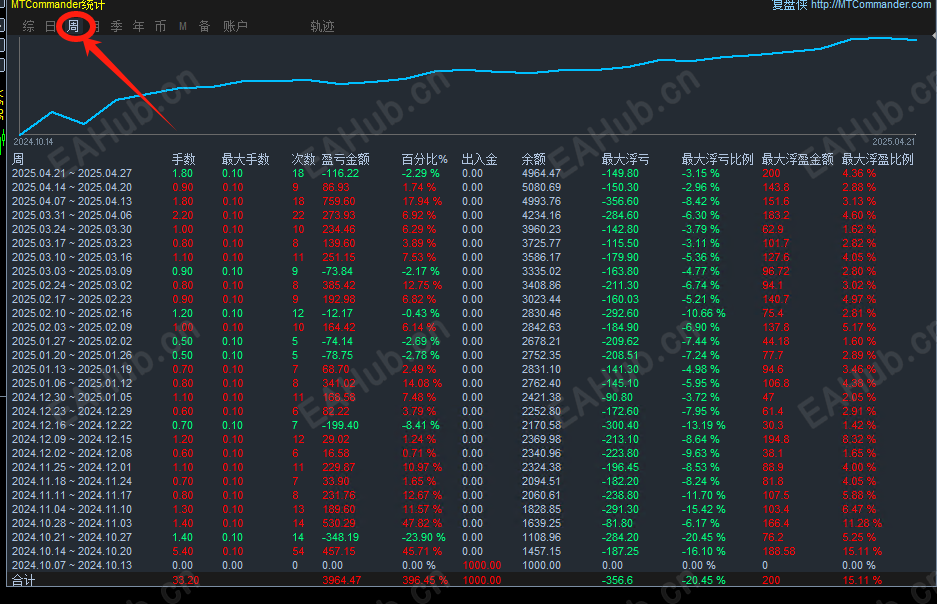Open the http://MTCommander.com link
The image size is (937, 604).
[x=870, y=5]
